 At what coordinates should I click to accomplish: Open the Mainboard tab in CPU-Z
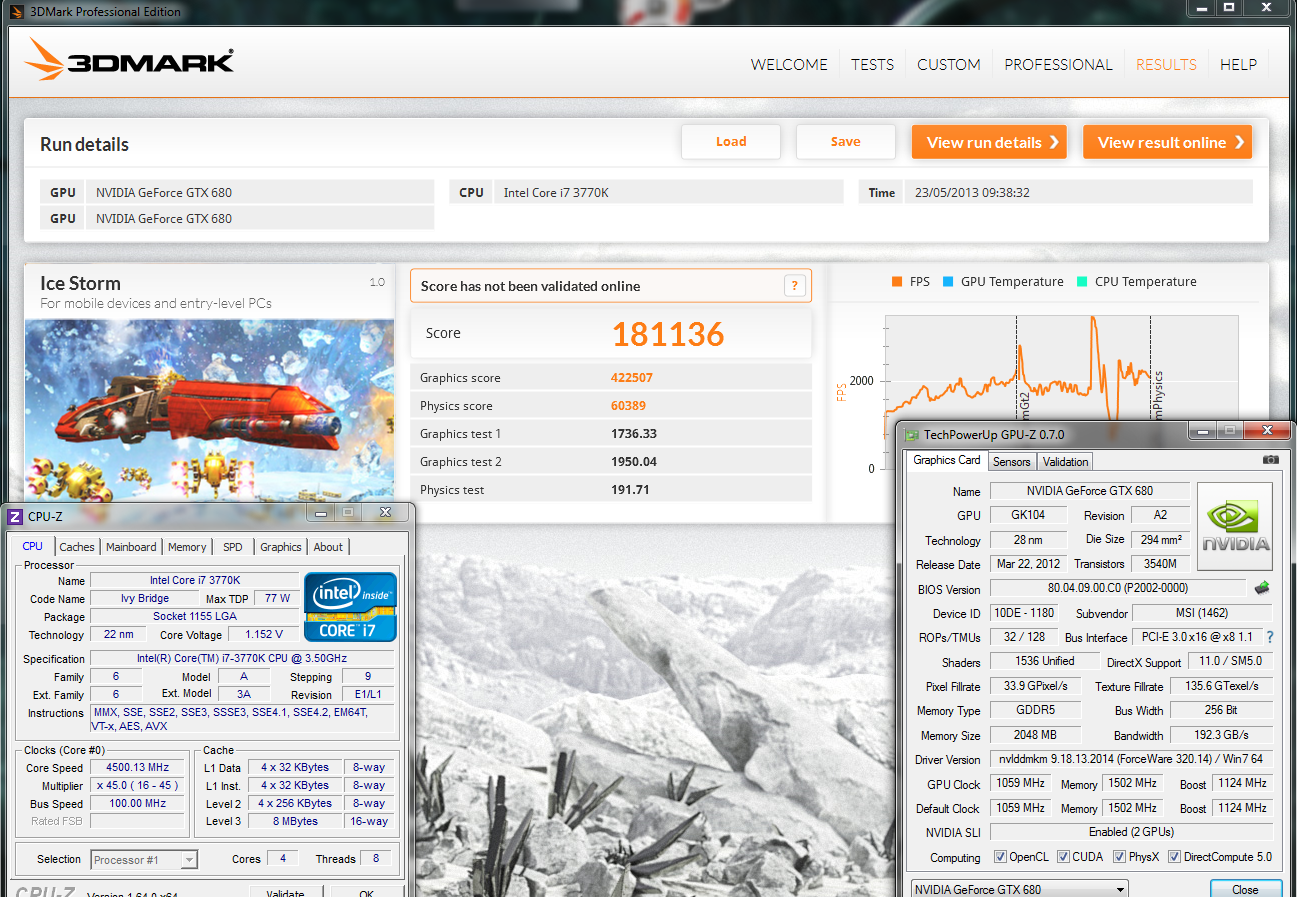pyautogui.click(x=131, y=547)
